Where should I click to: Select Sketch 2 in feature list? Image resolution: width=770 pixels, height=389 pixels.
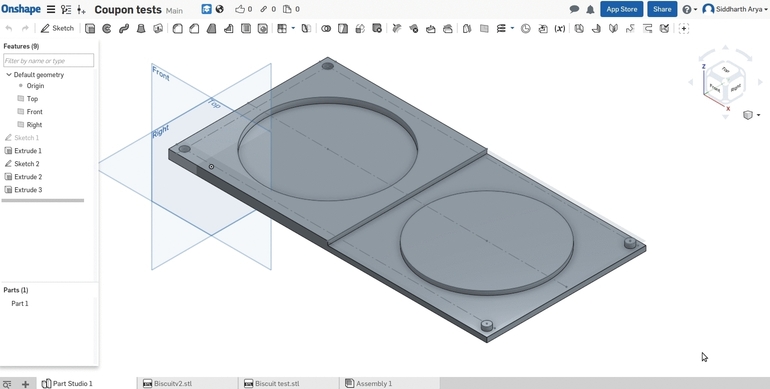click(27, 164)
